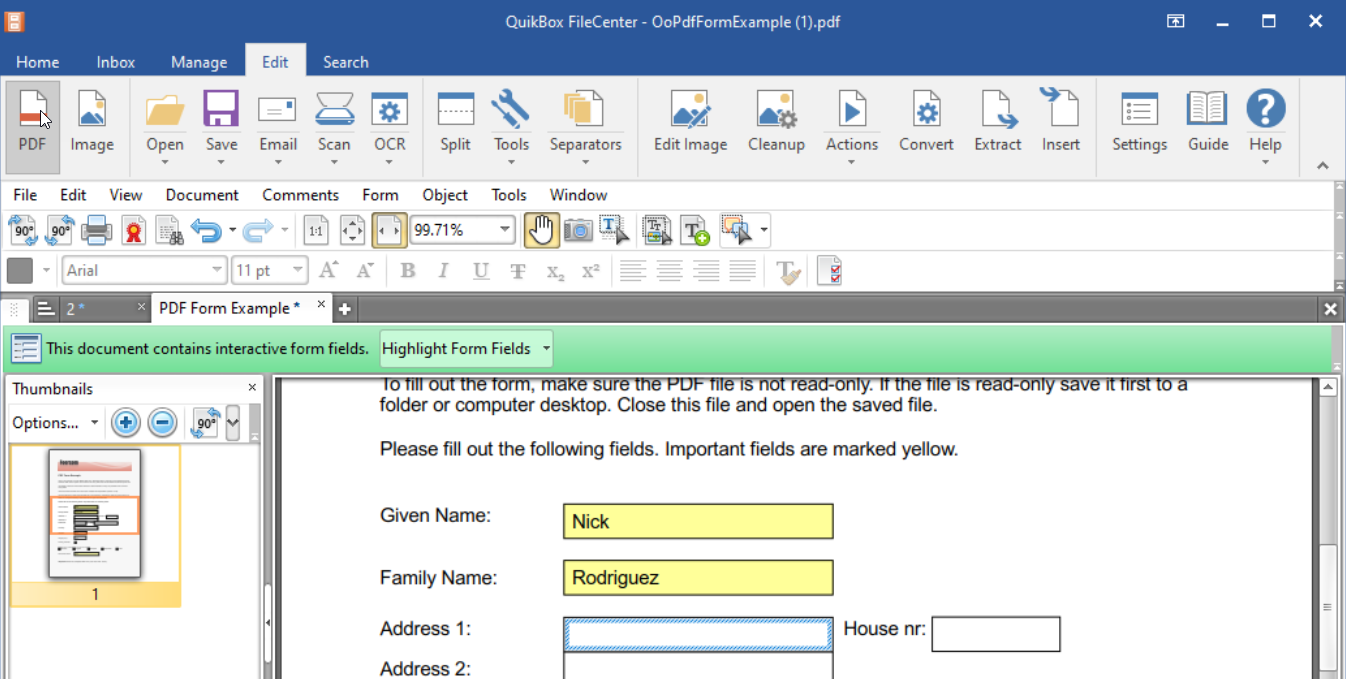Click the Print icon in the toolbar

coord(97,231)
